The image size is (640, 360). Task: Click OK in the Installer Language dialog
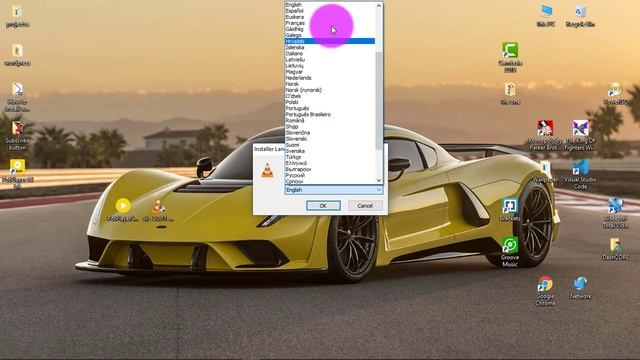[323, 206]
